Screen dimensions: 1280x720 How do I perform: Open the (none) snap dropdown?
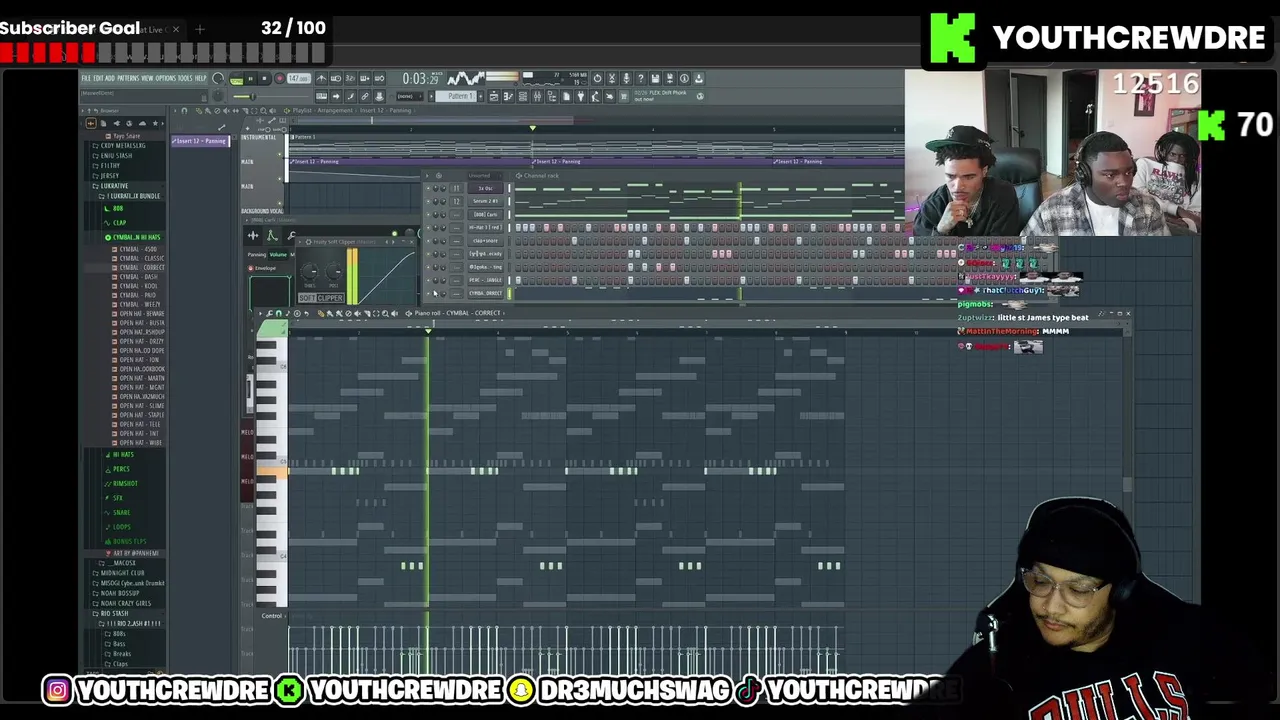pyautogui.click(x=409, y=96)
